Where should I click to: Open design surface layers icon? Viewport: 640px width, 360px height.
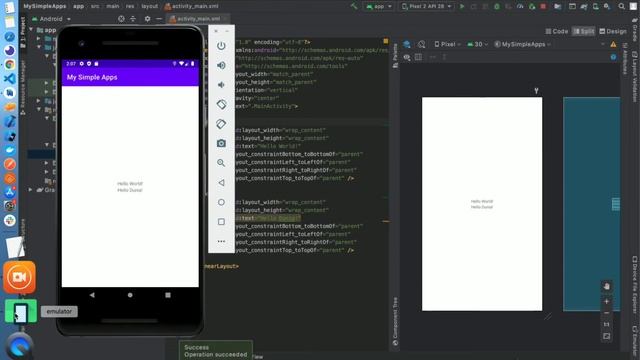[407, 44]
